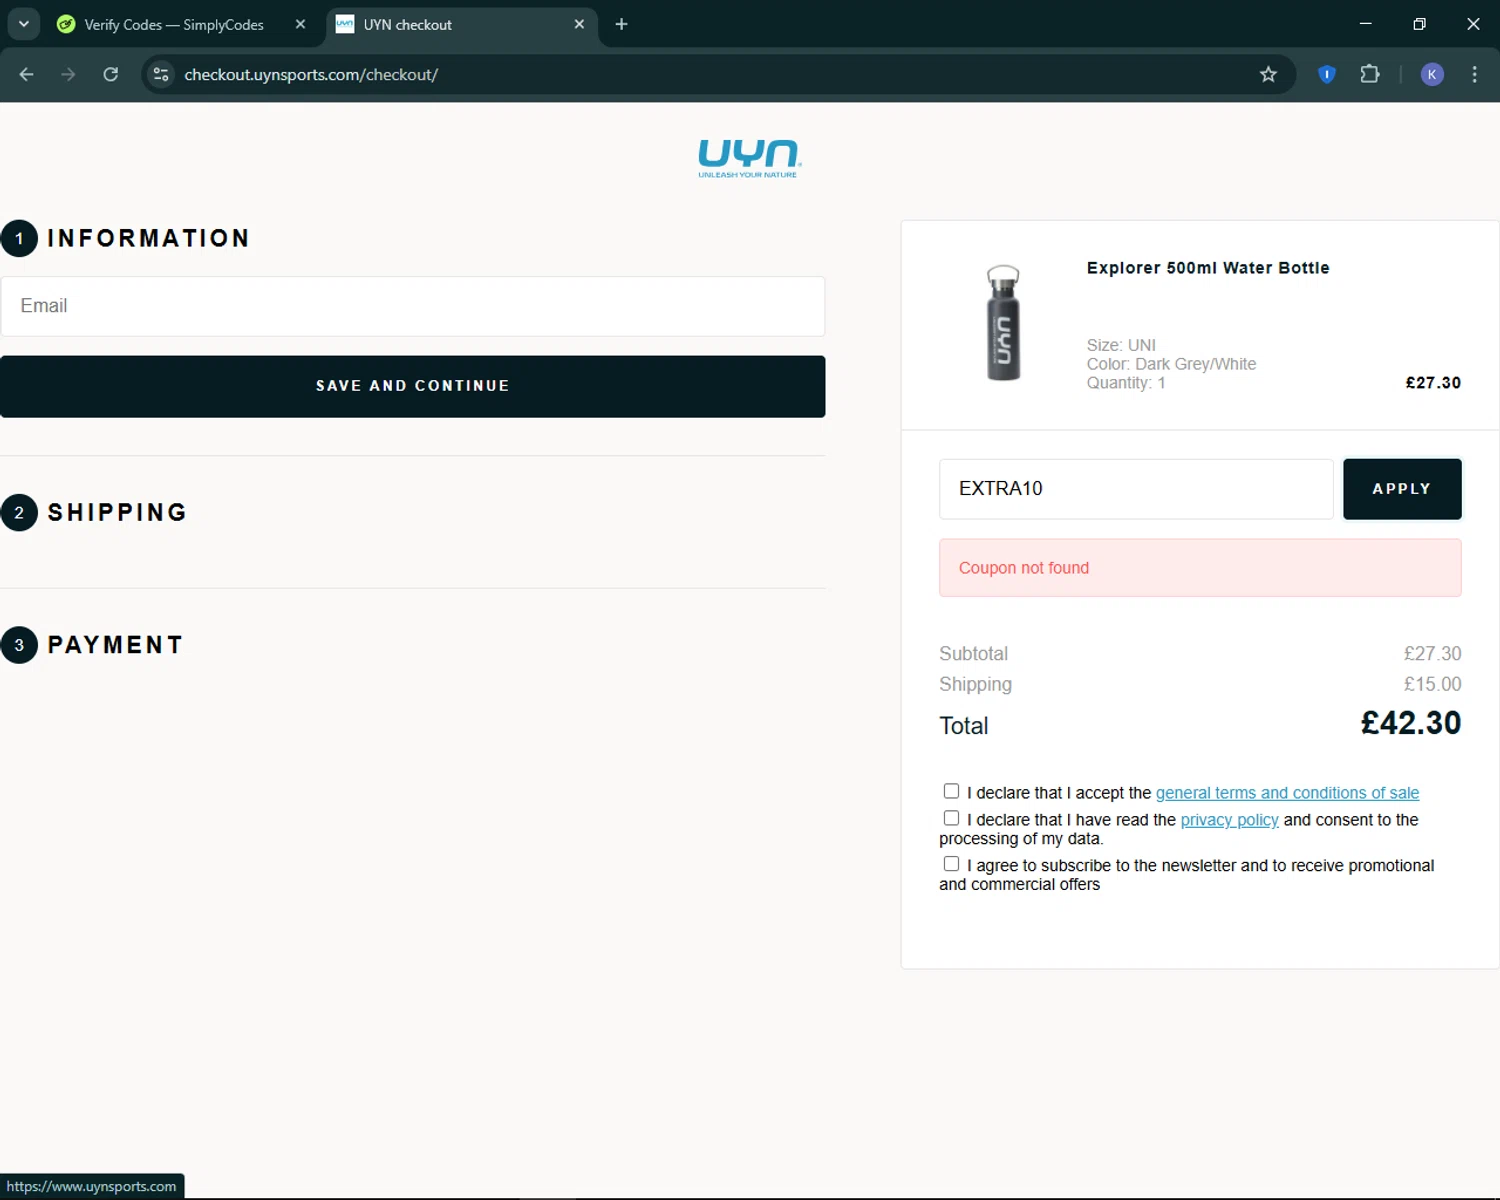Click the Information section heading
This screenshot has height=1200, width=1500.
(x=149, y=238)
